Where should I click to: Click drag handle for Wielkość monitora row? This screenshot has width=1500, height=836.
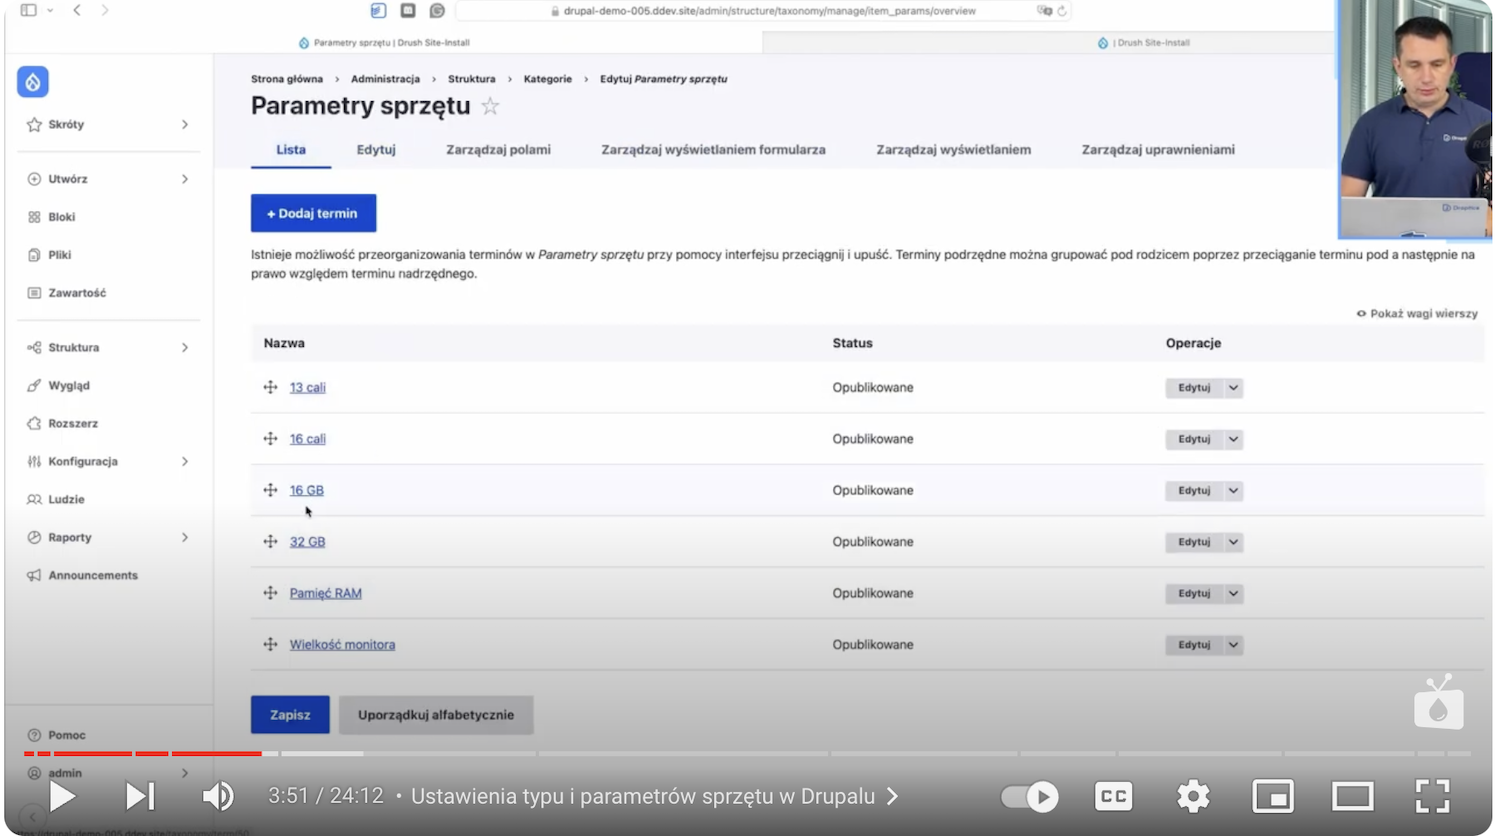pos(270,645)
